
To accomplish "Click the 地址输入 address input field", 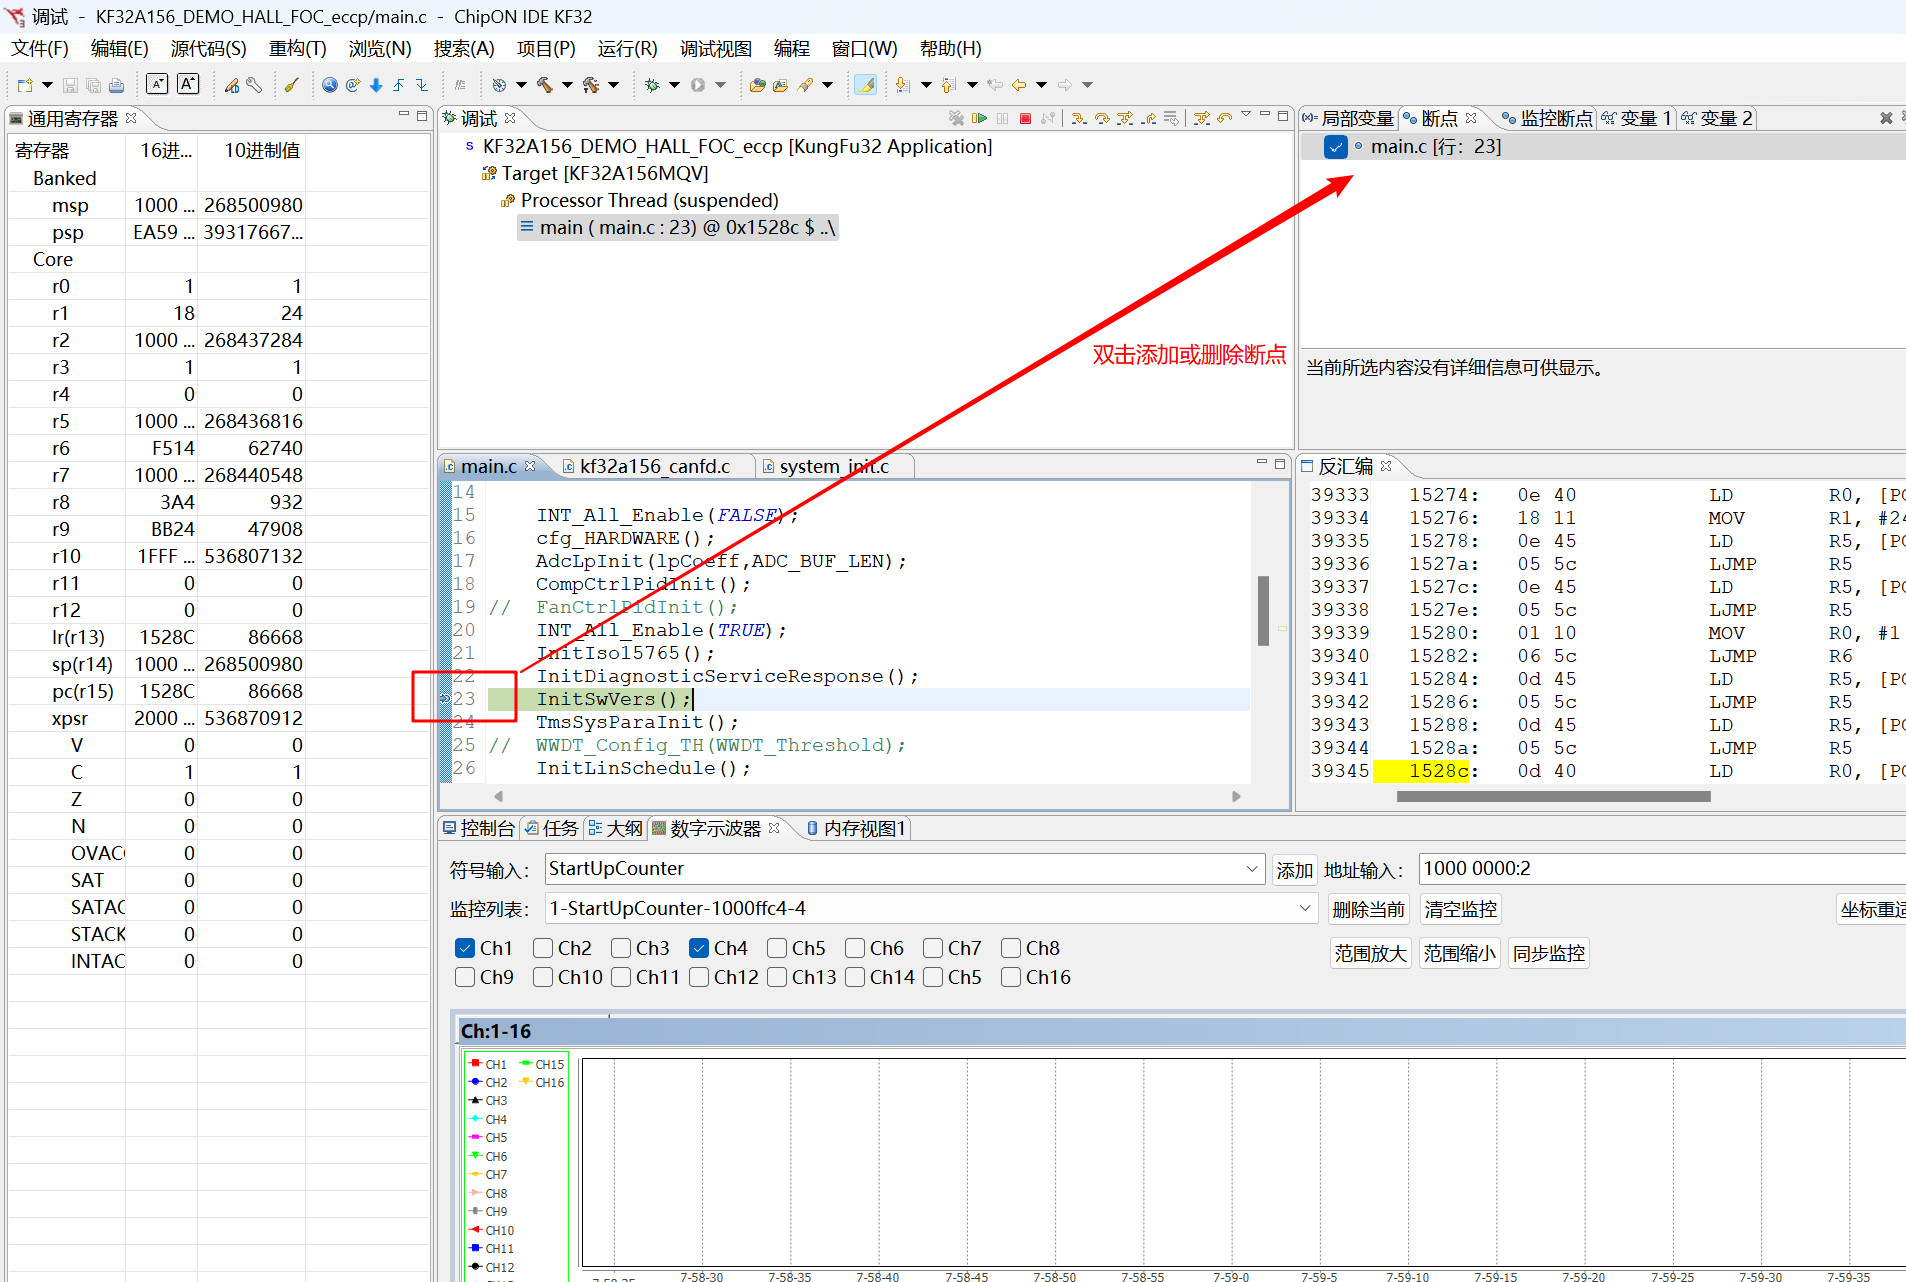I will click(1662, 869).
